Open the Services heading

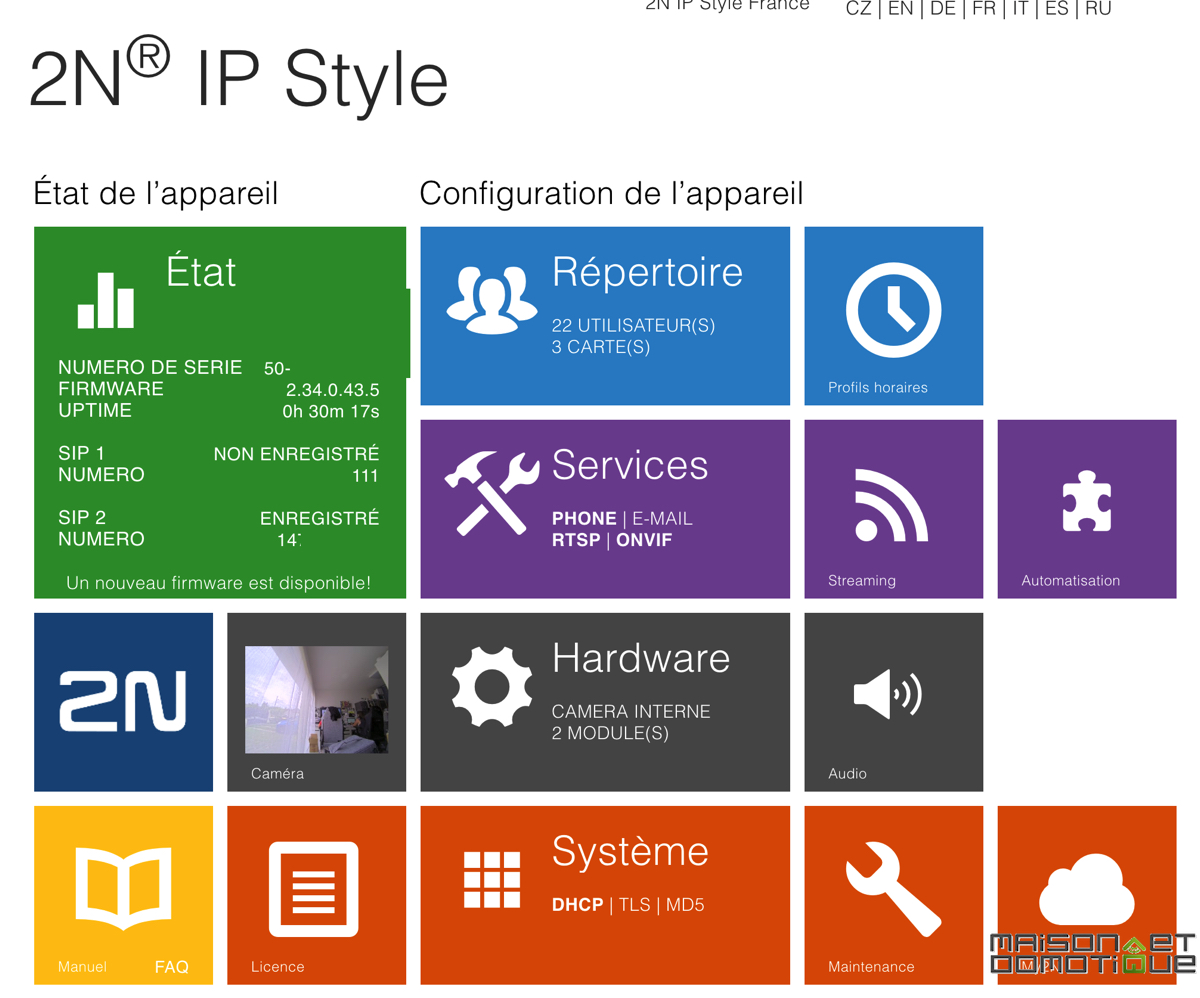(x=630, y=465)
